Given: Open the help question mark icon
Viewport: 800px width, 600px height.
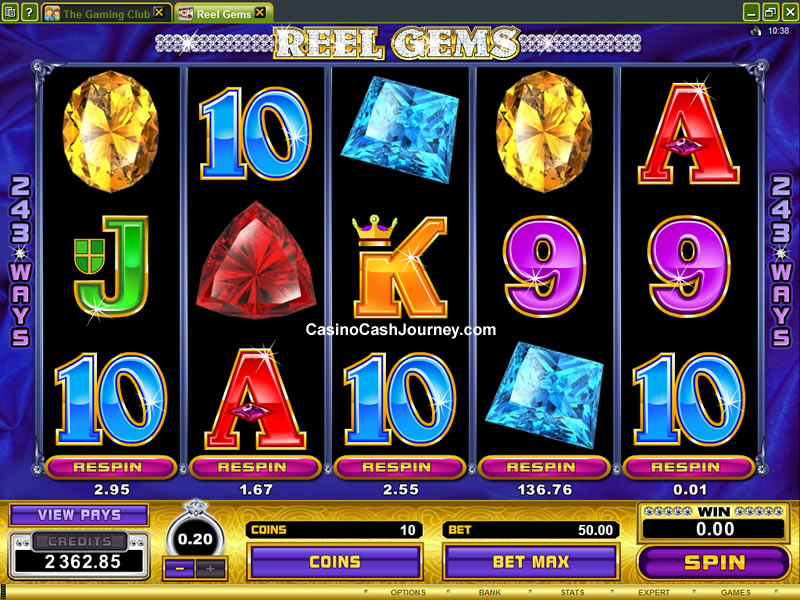Looking at the screenshot, I should pos(30,12).
